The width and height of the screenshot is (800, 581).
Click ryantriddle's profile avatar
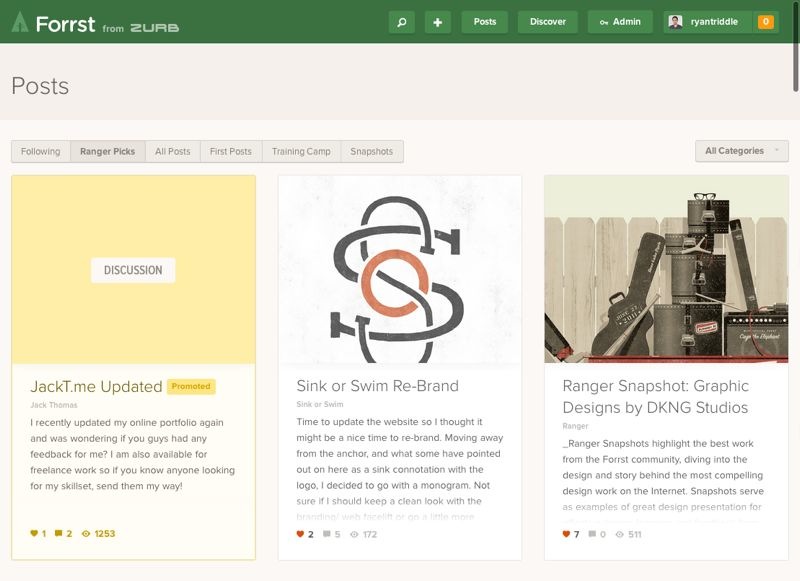[676, 22]
